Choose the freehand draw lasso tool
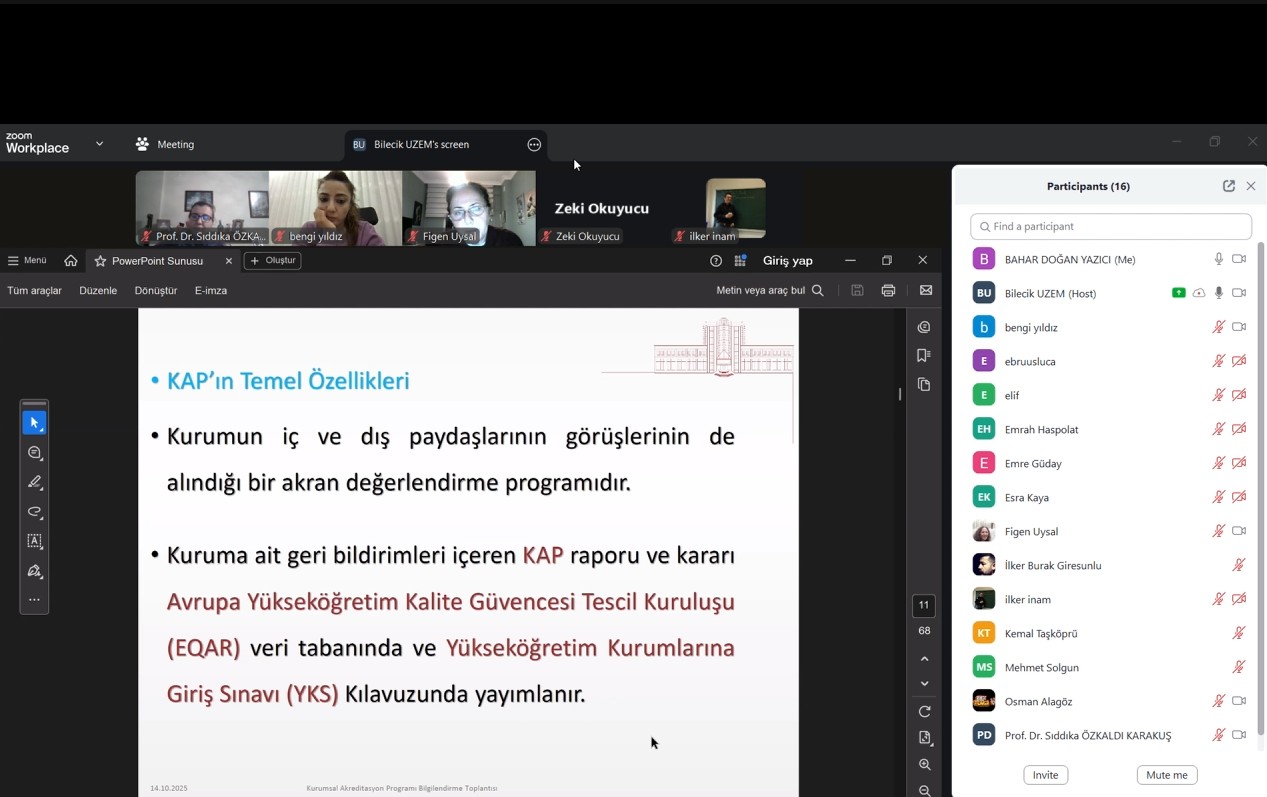This screenshot has height=797, width=1267. coord(34,512)
